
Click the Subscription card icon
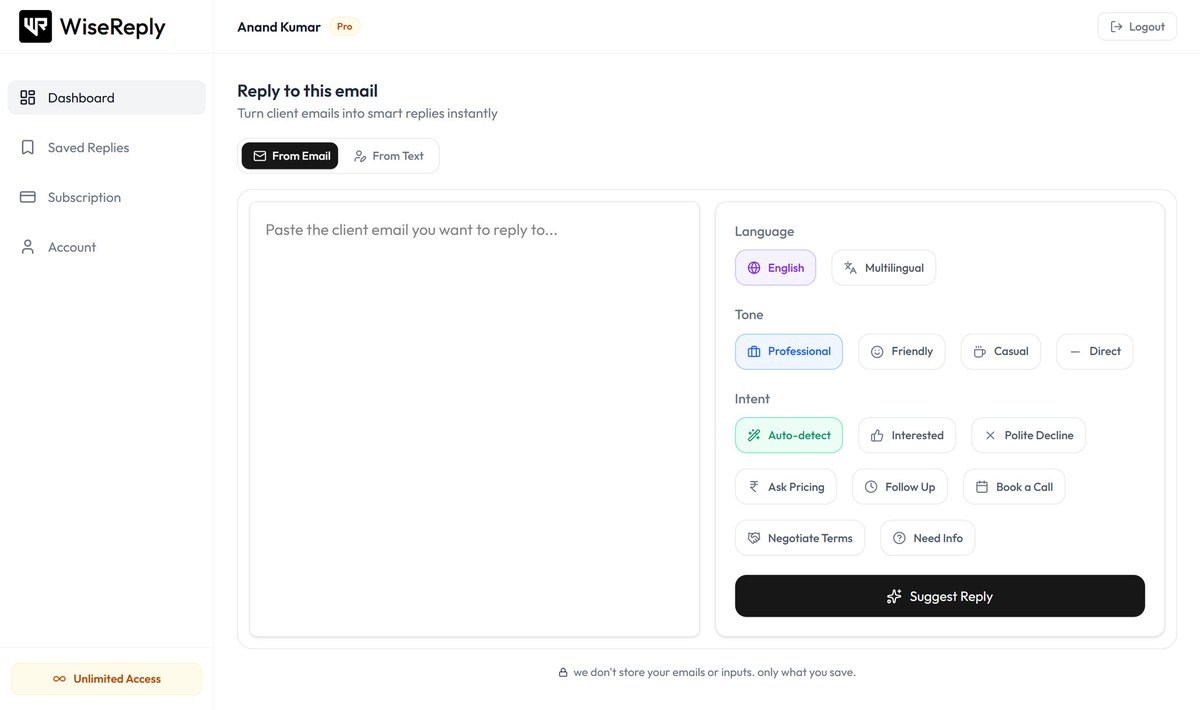tap(28, 197)
